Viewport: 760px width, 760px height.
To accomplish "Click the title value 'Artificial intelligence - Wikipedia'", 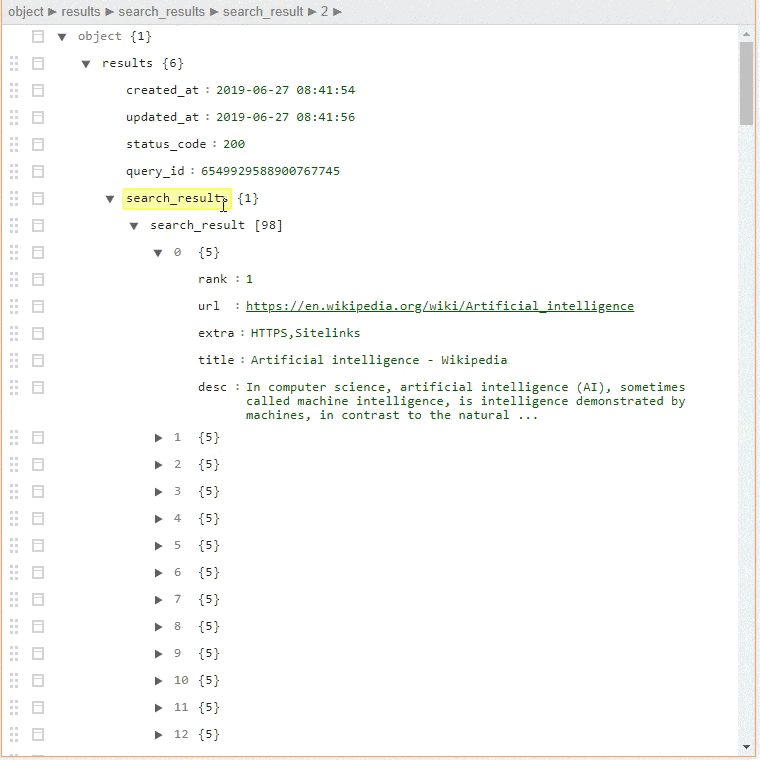I will tap(378, 360).
